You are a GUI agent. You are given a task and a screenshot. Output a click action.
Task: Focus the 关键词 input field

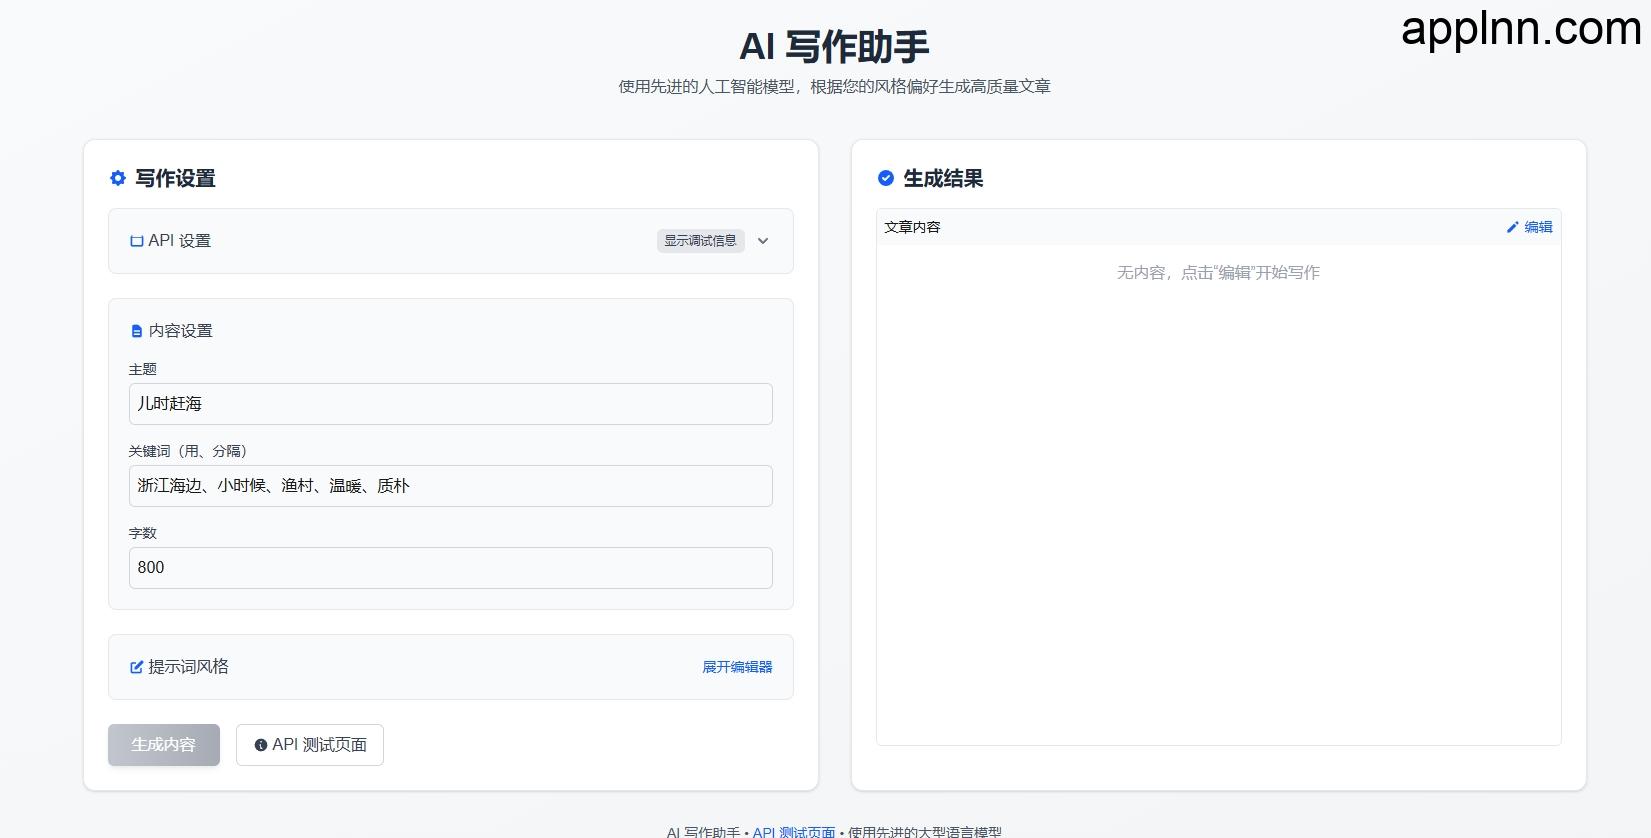pyautogui.click(x=451, y=486)
